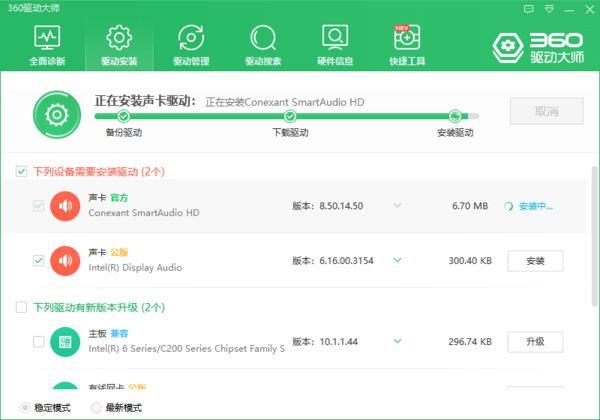Select the 最新模式 radio button
The image size is (600, 420).
[x=96, y=407]
